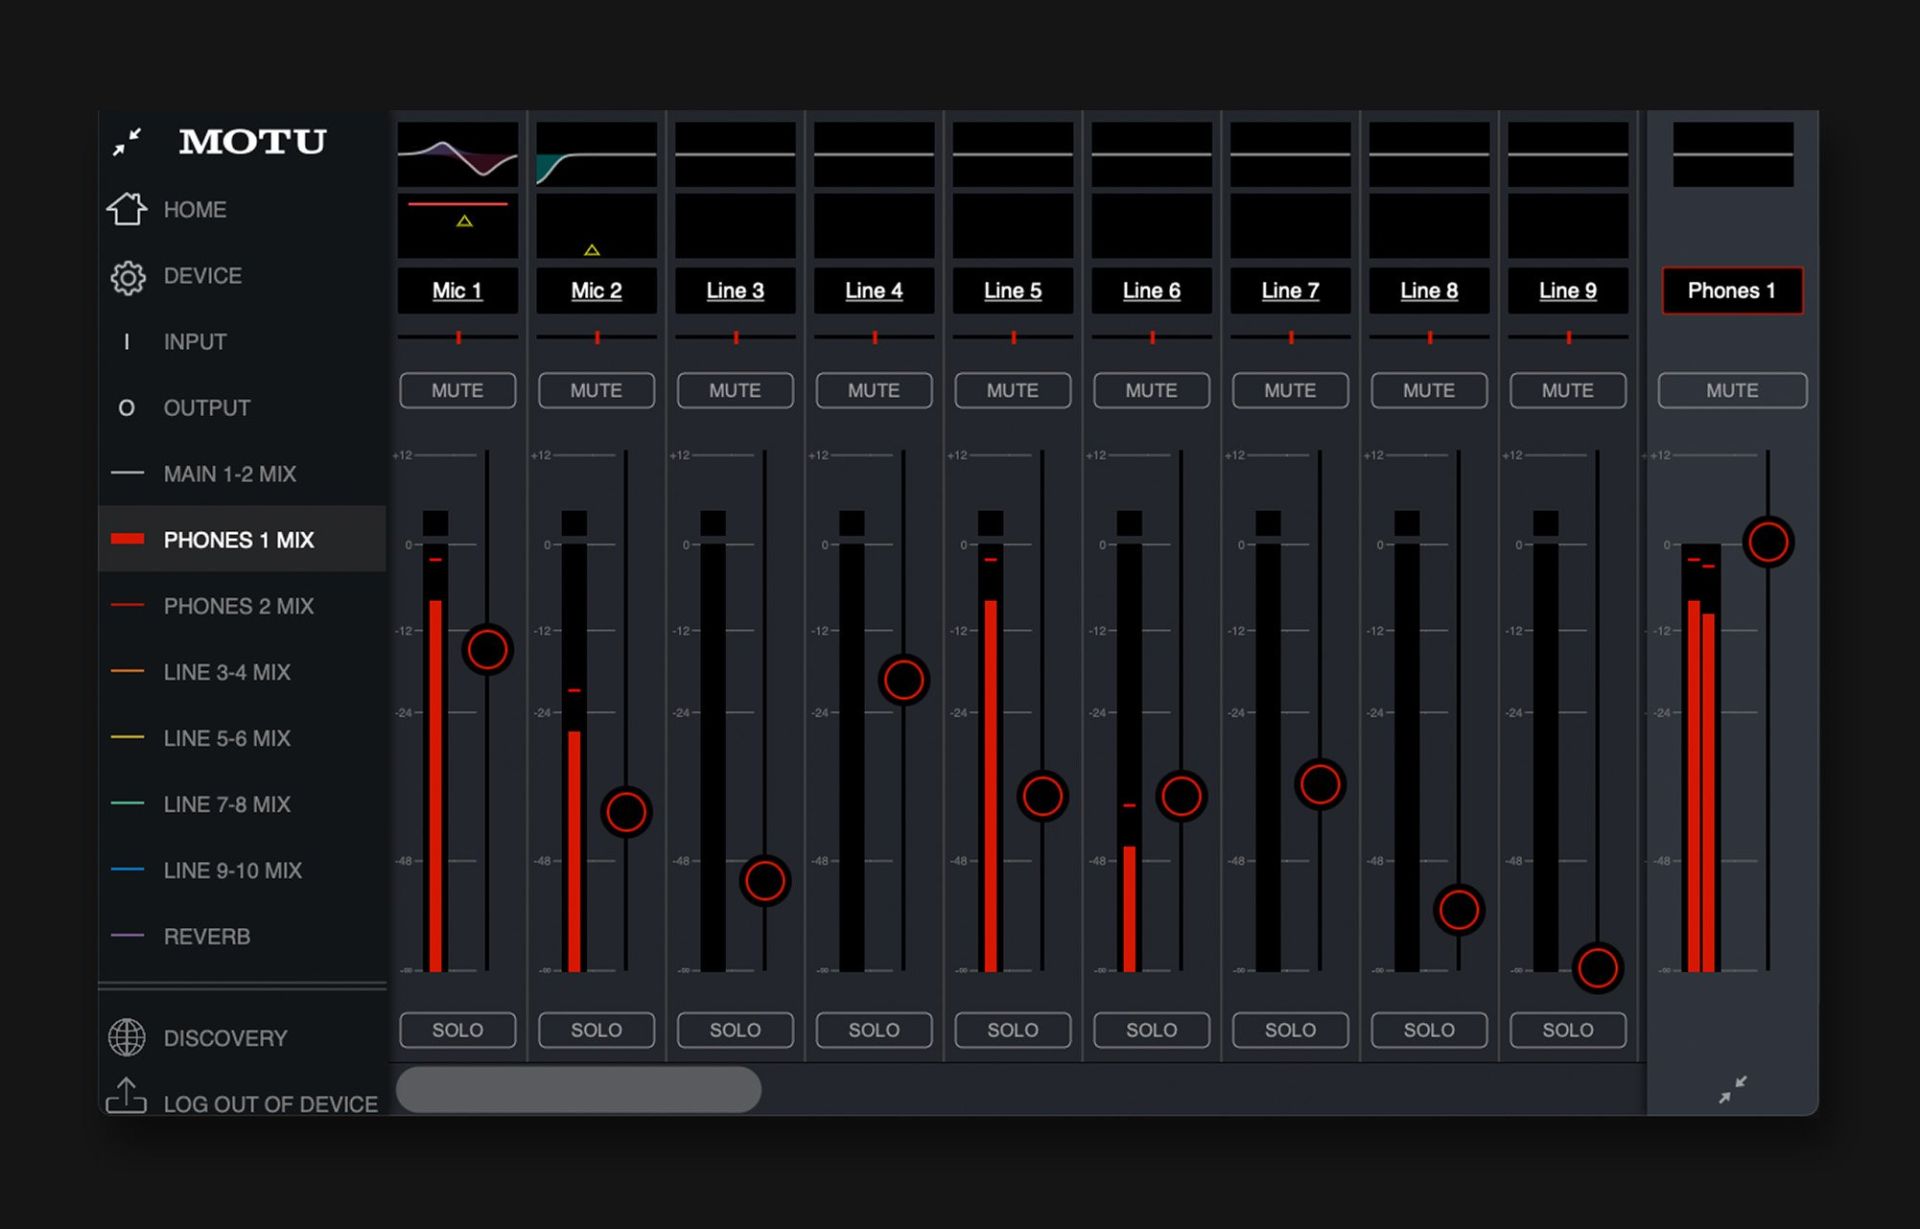Screen dimensions: 1920x1229
Task: Solo the Line 6 channel
Action: pyautogui.click(x=1152, y=1030)
